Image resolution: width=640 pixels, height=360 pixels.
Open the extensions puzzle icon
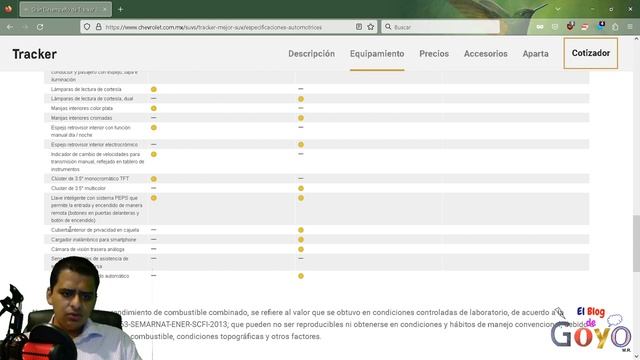615,27
